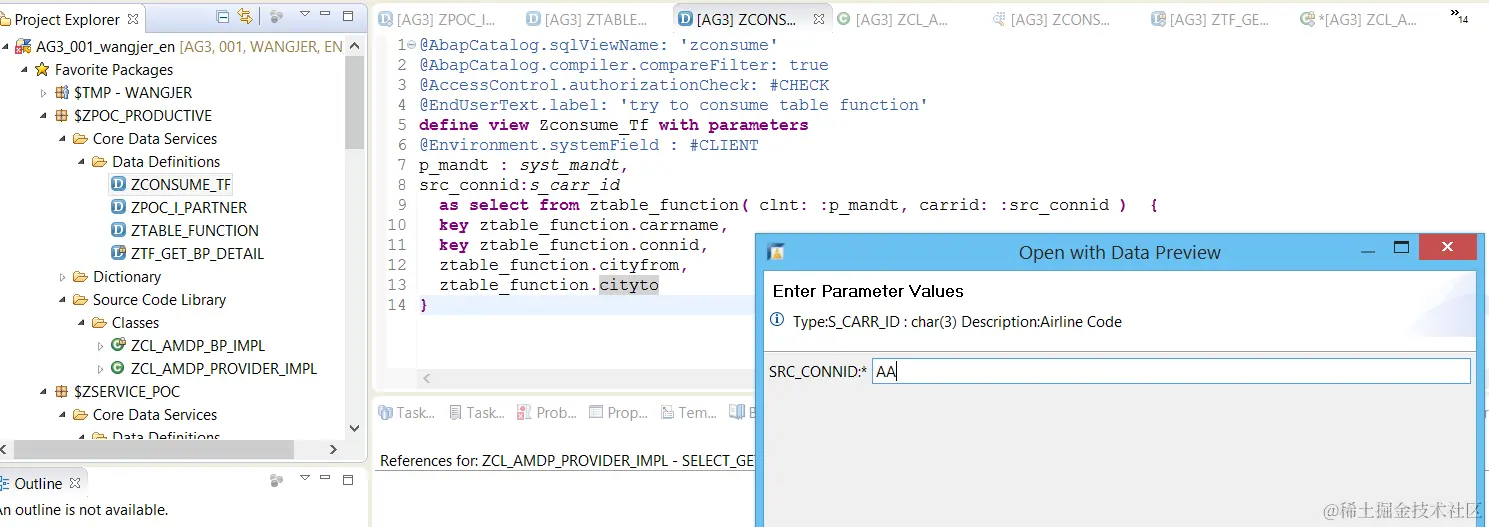Screen dimensions: 1489x527
Task: Collapse the annotation block fold marker on line 1
Action: 413,45
